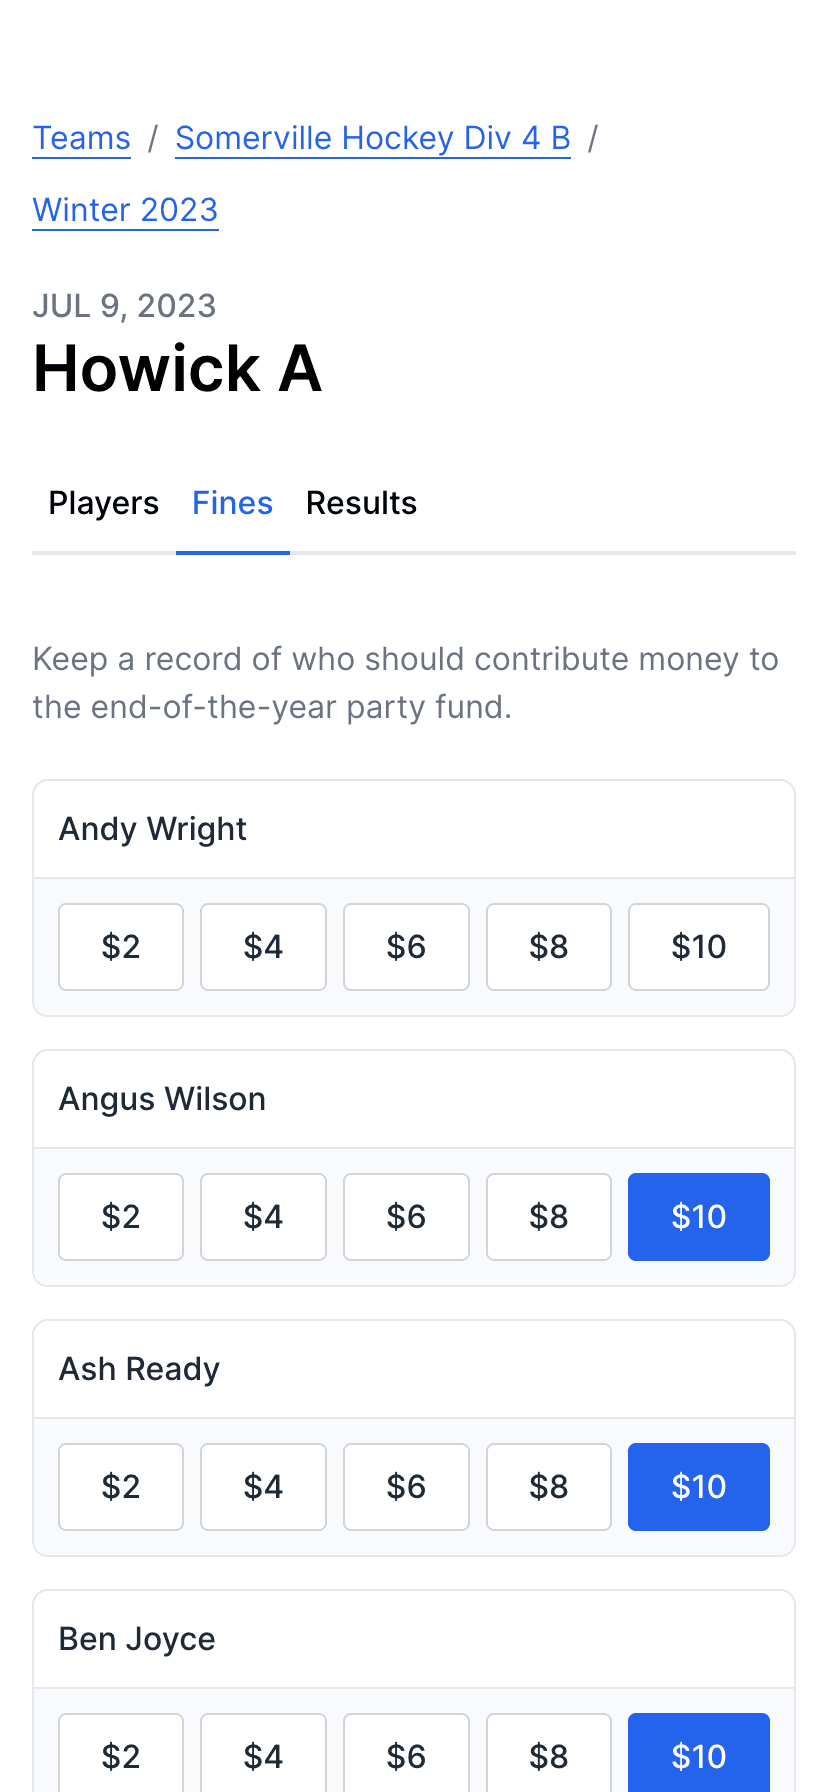Toggle Ash Ready's selected $10 fine
828x1792 pixels.
coord(698,1487)
